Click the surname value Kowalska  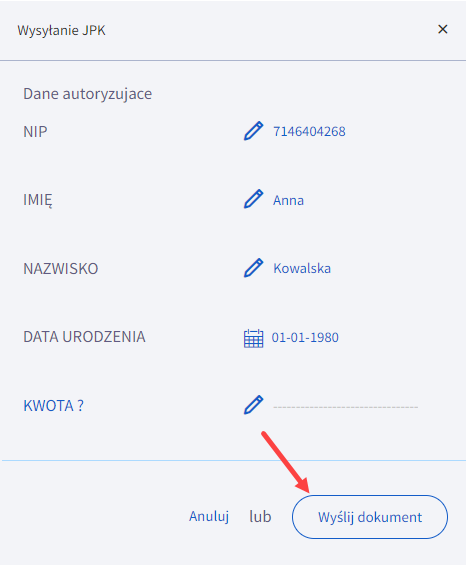coord(302,268)
